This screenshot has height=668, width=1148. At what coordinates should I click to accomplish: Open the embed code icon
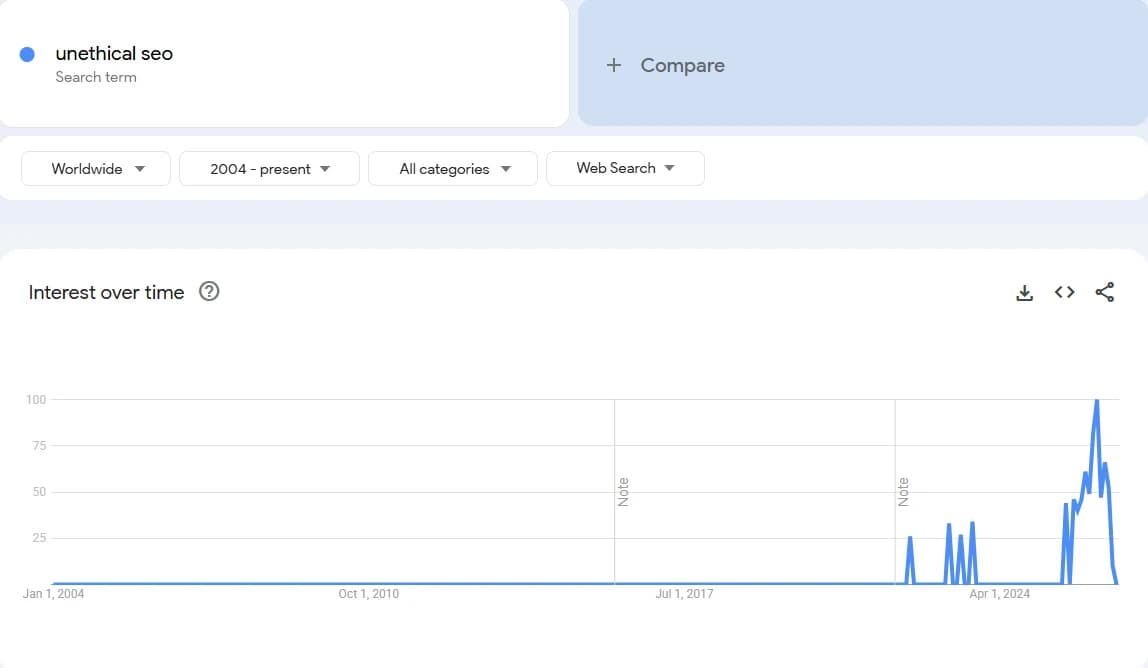[x=1065, y=292]
